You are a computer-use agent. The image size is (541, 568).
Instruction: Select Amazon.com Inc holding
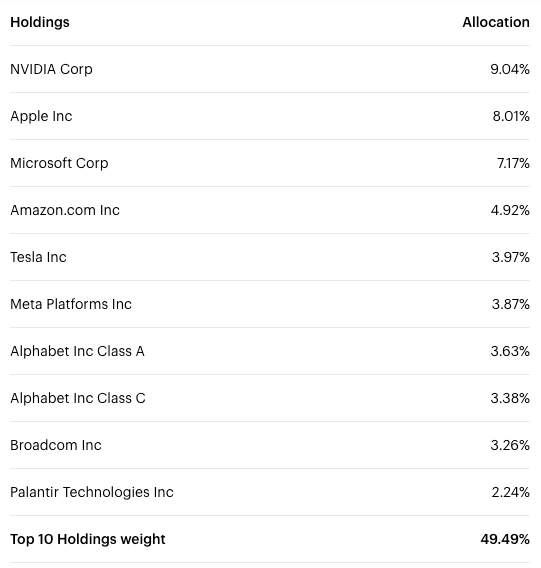tap(65, 210)
